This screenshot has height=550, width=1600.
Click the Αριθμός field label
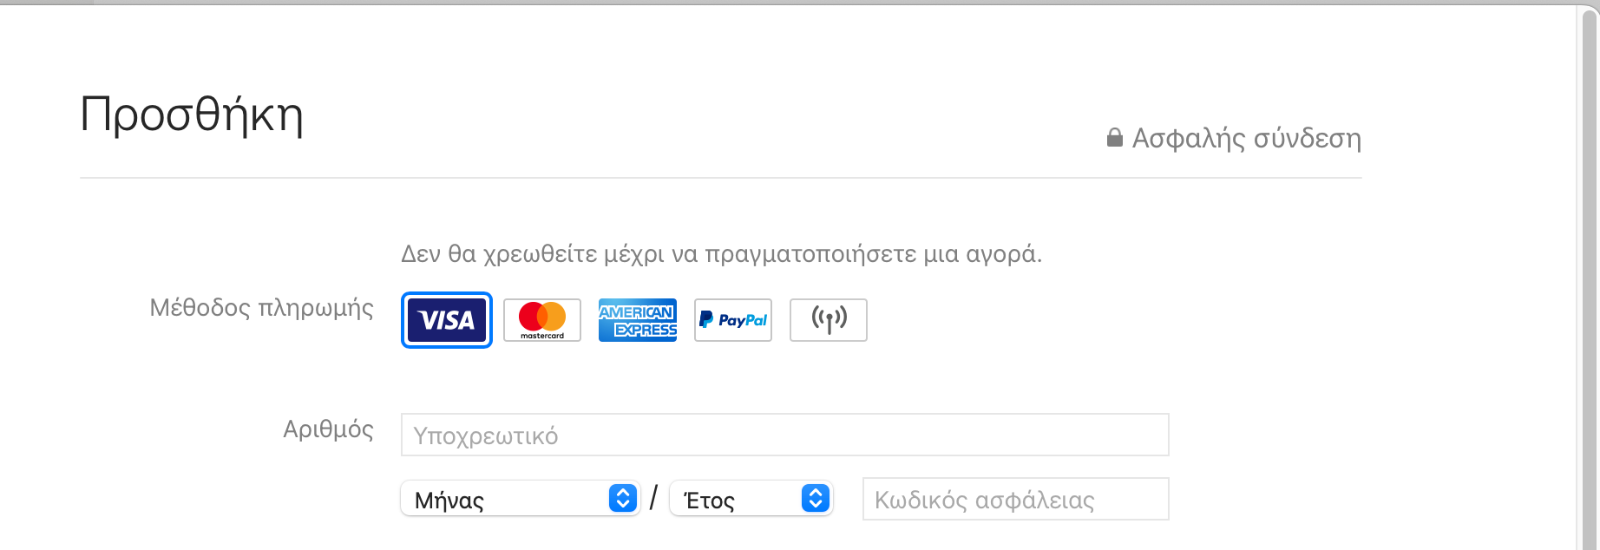[328, 430]
